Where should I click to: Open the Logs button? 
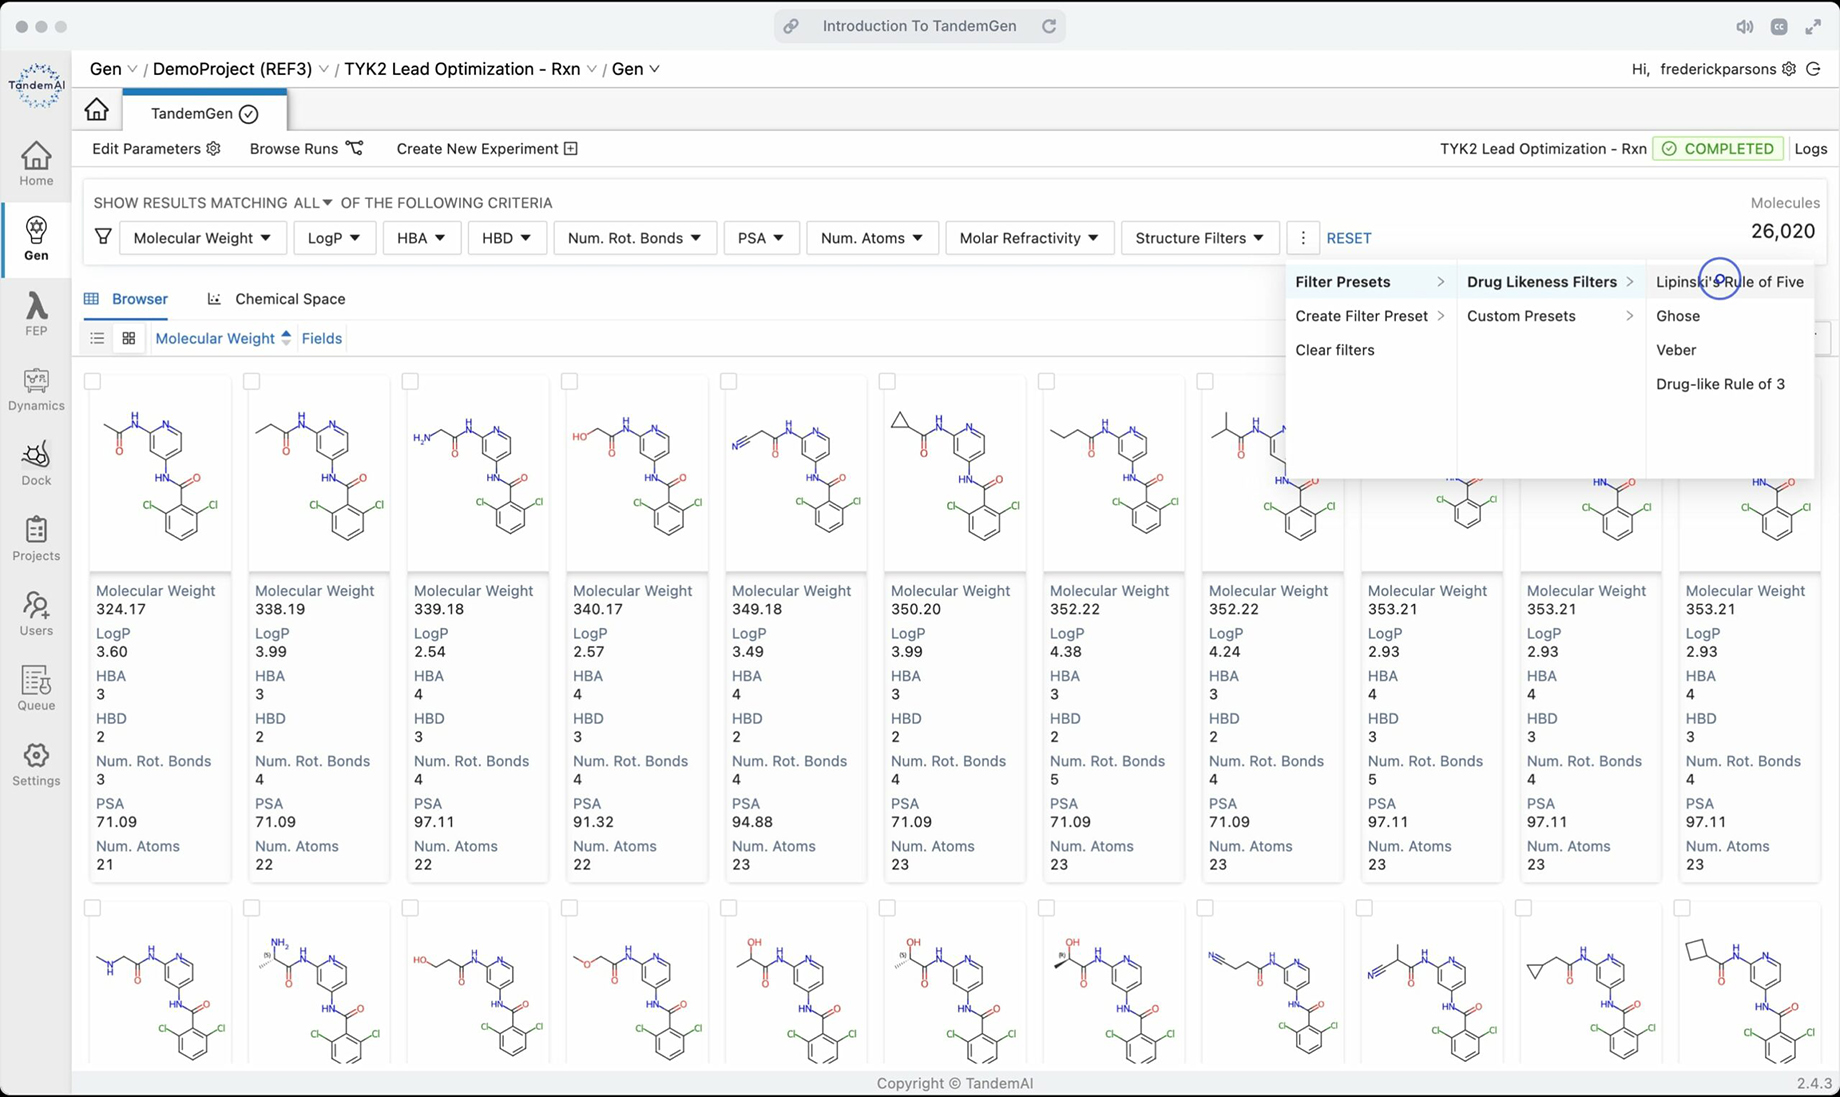coord(1810,149)
